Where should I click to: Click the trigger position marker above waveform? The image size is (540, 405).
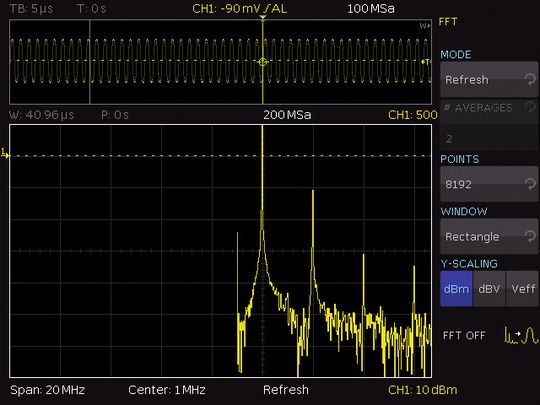click(x=263, y=18)
